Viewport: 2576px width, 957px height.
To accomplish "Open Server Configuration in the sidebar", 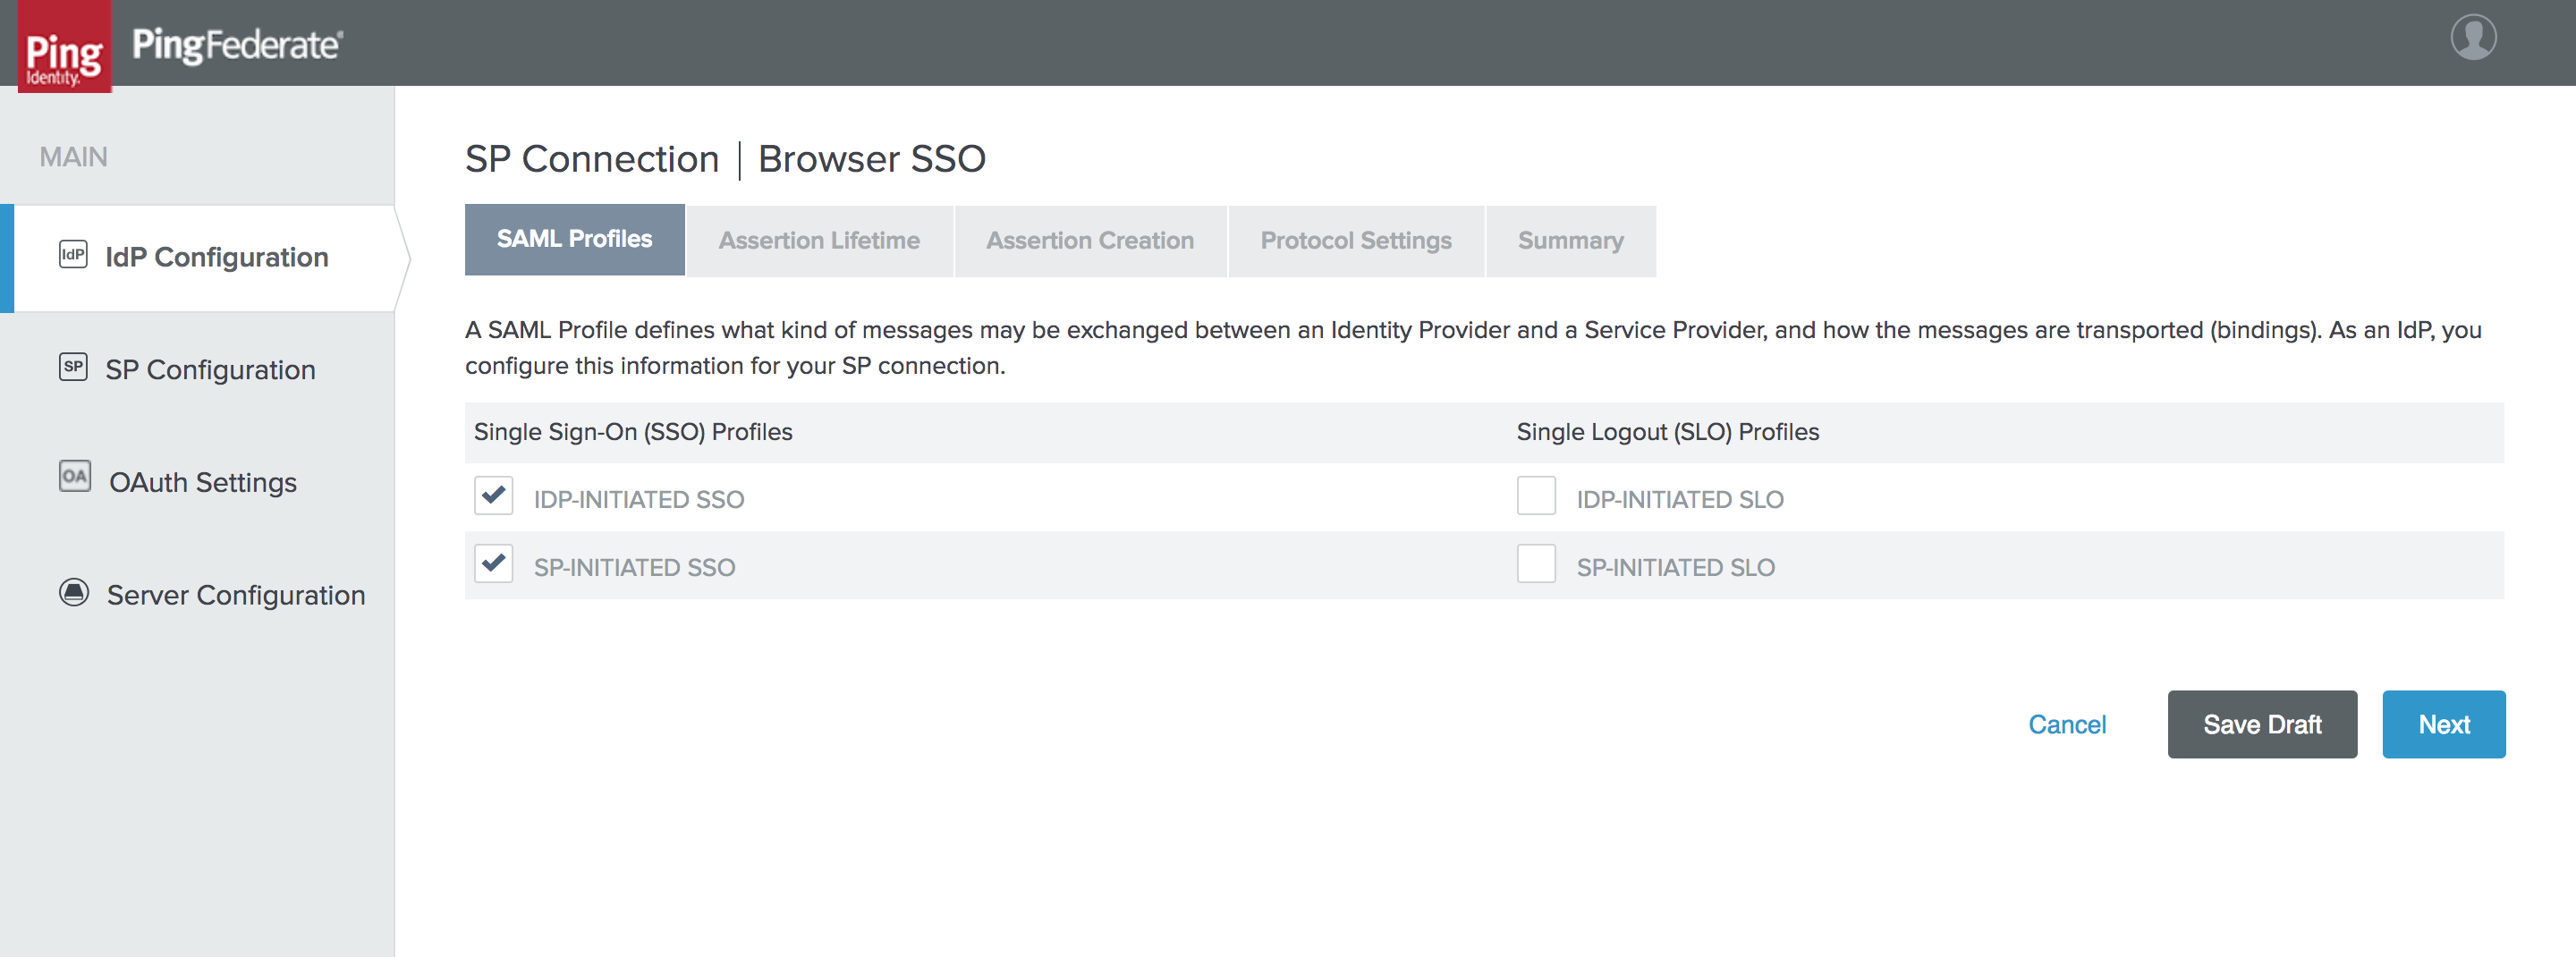I will (x=236, y=596).
